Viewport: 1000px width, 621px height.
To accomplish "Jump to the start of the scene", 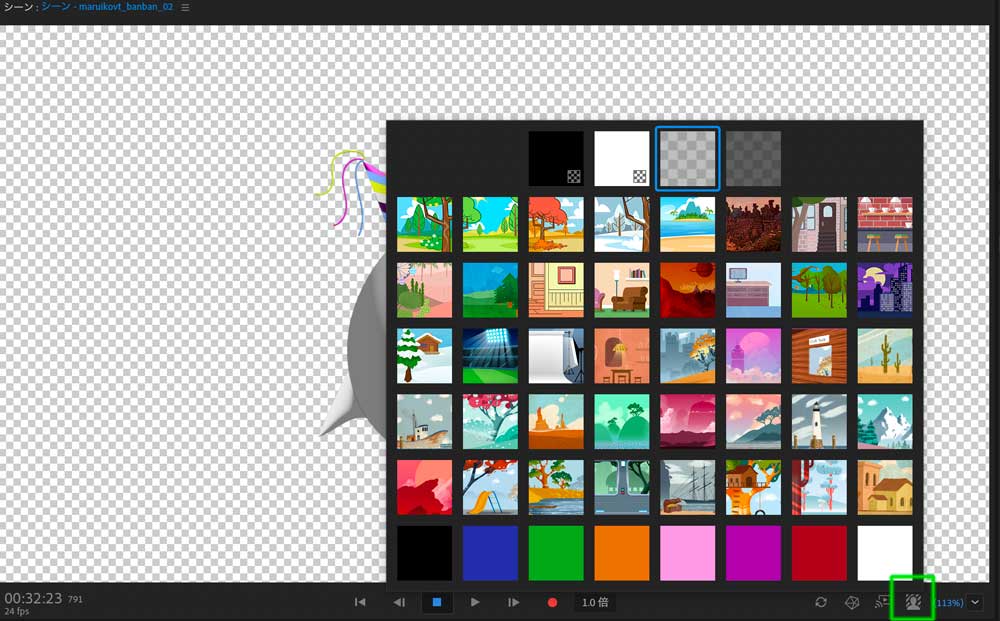I will 360,602.
